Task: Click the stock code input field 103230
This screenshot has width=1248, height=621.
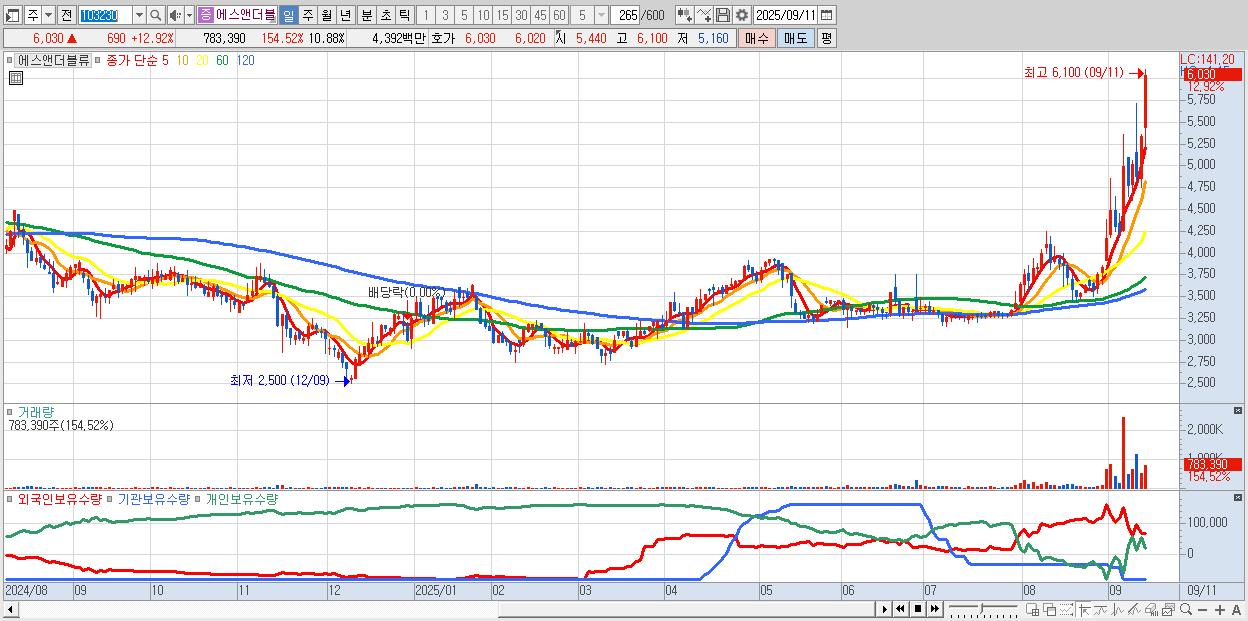Action: [x=106, y=15]
